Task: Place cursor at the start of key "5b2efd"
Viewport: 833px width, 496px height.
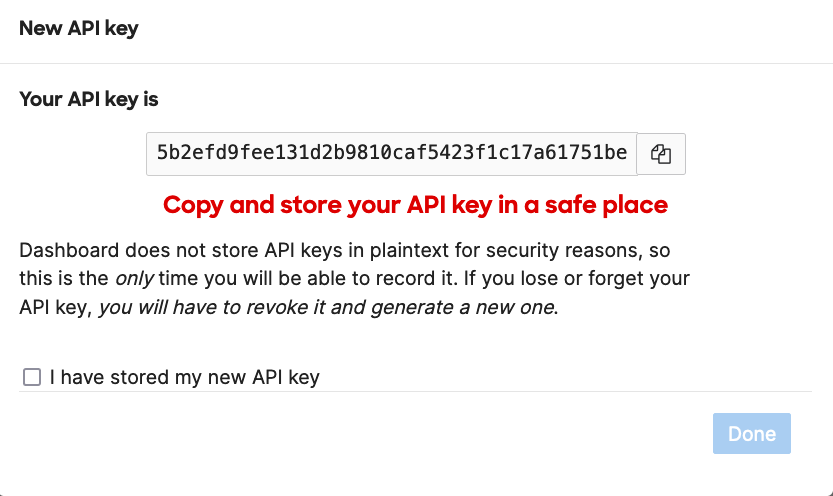Action: click(x=159, y=154)
